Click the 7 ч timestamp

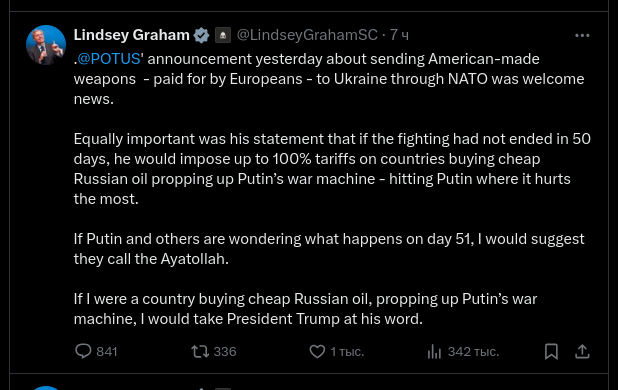click(399, 35)
